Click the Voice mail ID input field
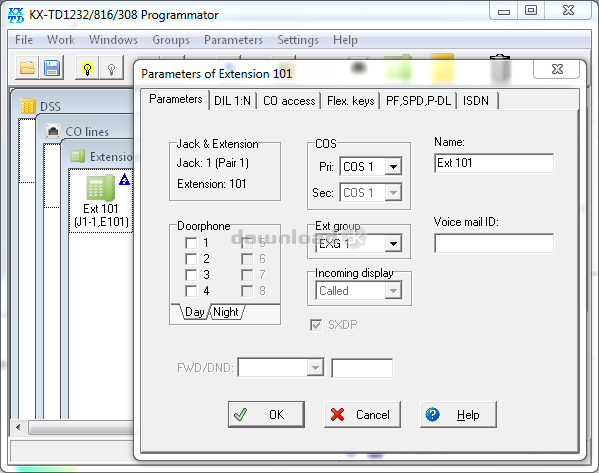The width and height of the screenshot is (599, 473). (494, 243)
